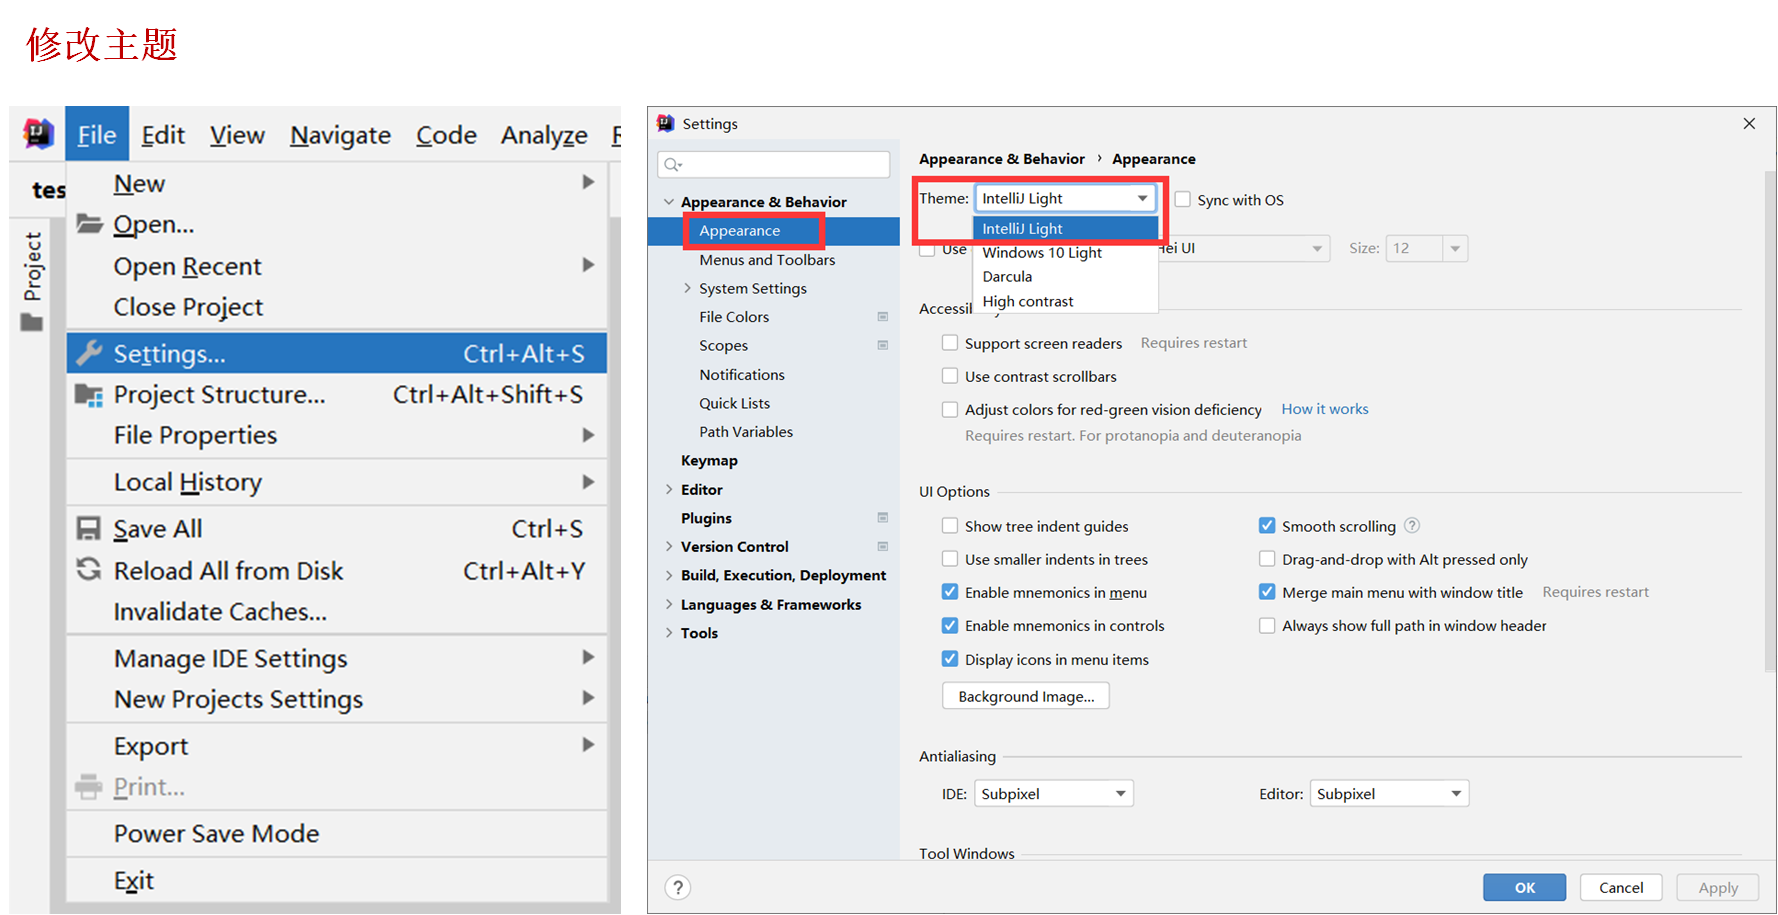Choose Settings... from File menu
The height and width of the screenshot is (915, 1778).
[337, 353]
